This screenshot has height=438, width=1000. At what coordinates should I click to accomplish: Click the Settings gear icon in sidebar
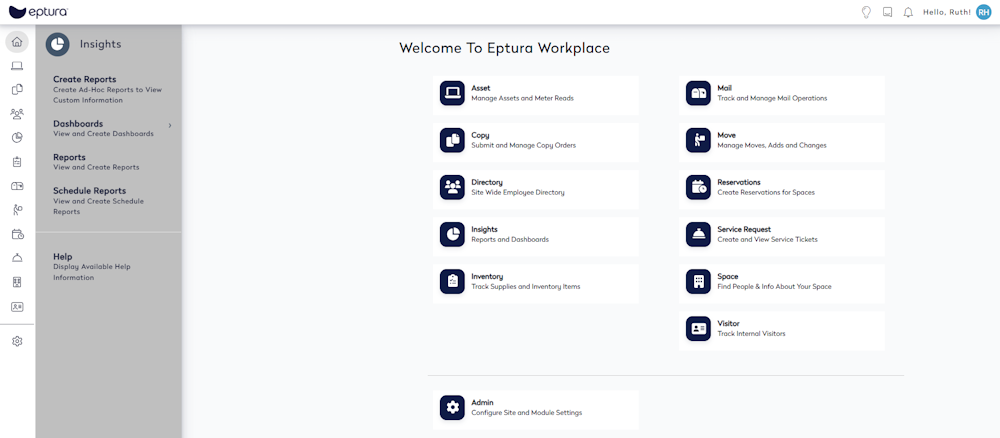coord(17,341)
